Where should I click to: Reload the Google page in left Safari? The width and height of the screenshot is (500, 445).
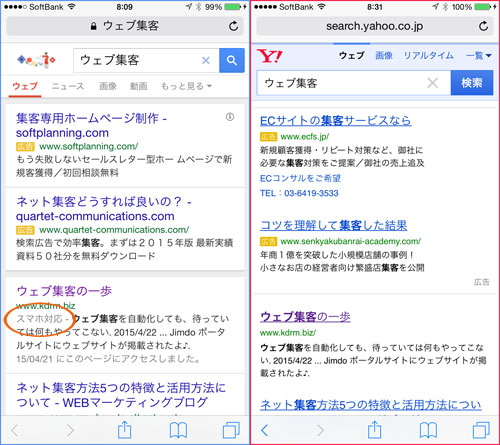pyautogui.click(x=233, y=26)
